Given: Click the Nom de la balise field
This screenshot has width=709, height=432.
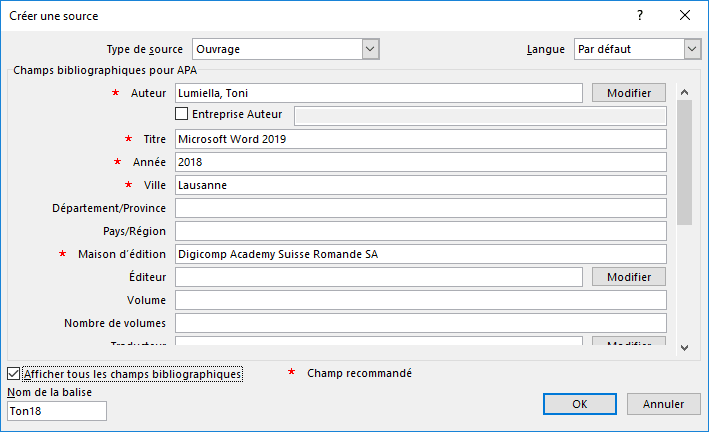Looking at the screenshot, I should pos(57,411).
